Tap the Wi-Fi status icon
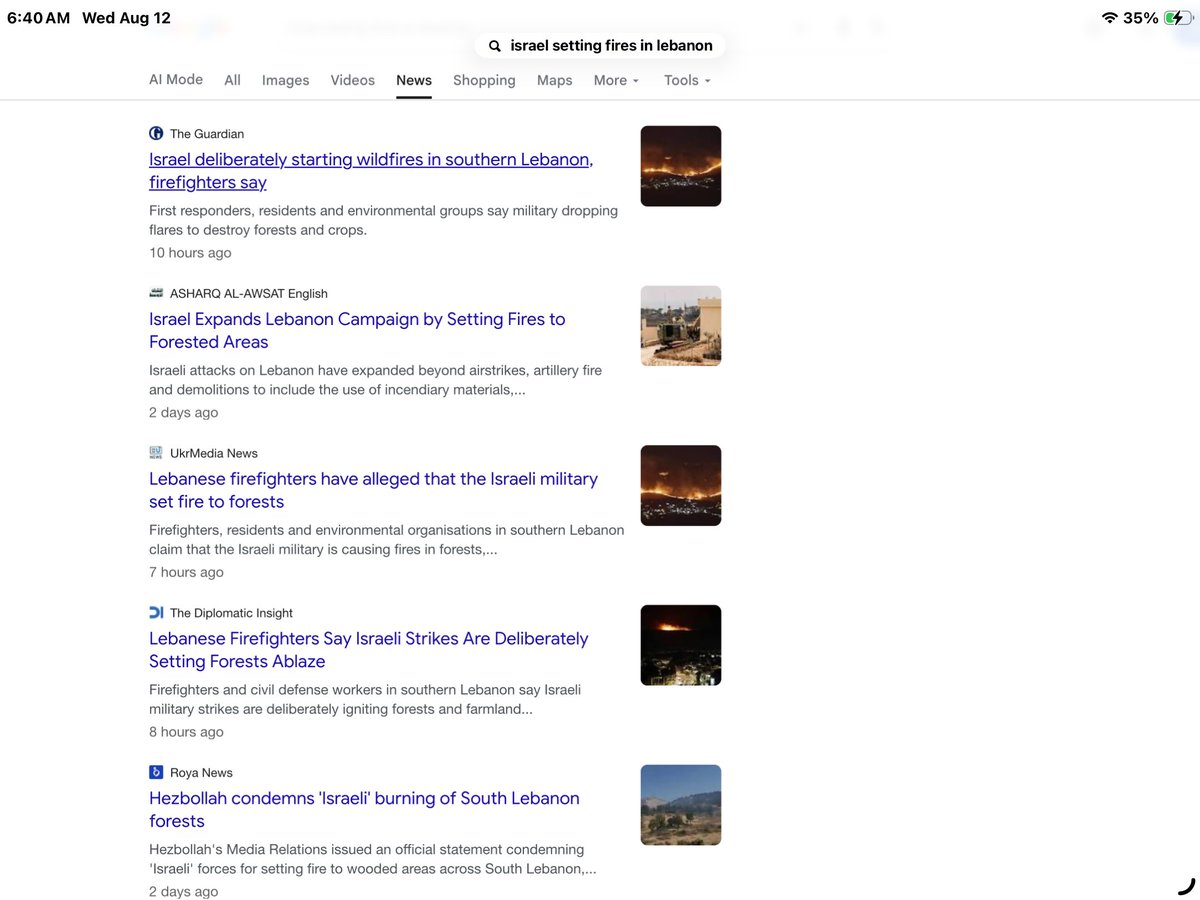 coord(1109,18)
